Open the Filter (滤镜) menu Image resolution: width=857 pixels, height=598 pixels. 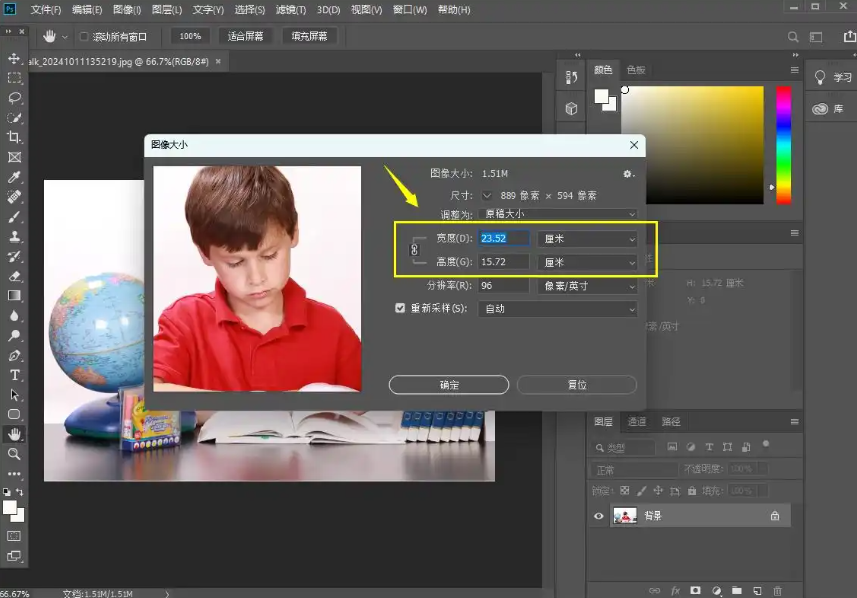point(290,10)
